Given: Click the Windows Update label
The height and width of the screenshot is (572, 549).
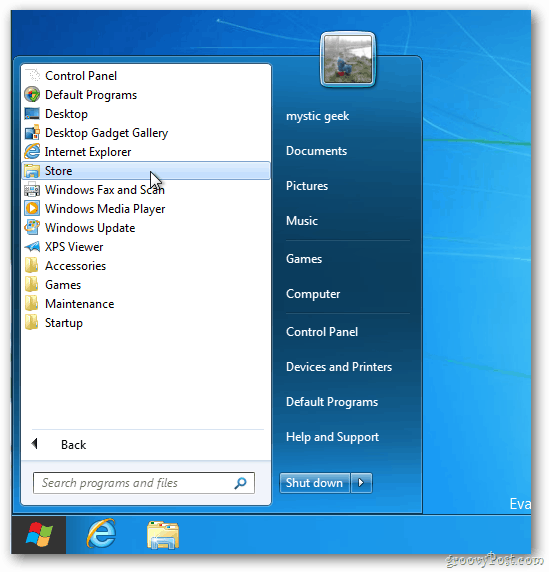Looking at the screenshot, I should (90, 228).
